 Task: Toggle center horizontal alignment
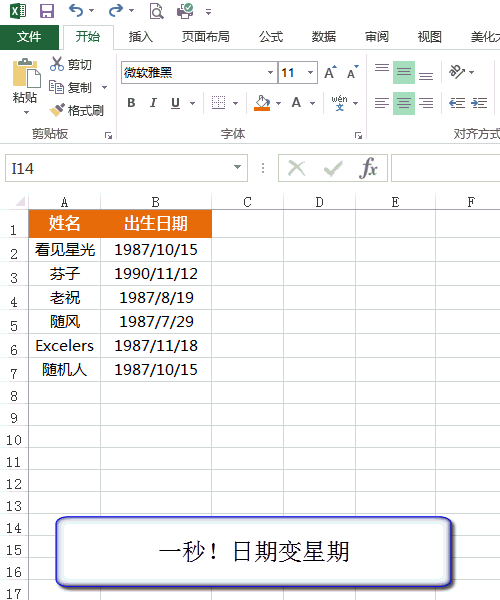404,103
